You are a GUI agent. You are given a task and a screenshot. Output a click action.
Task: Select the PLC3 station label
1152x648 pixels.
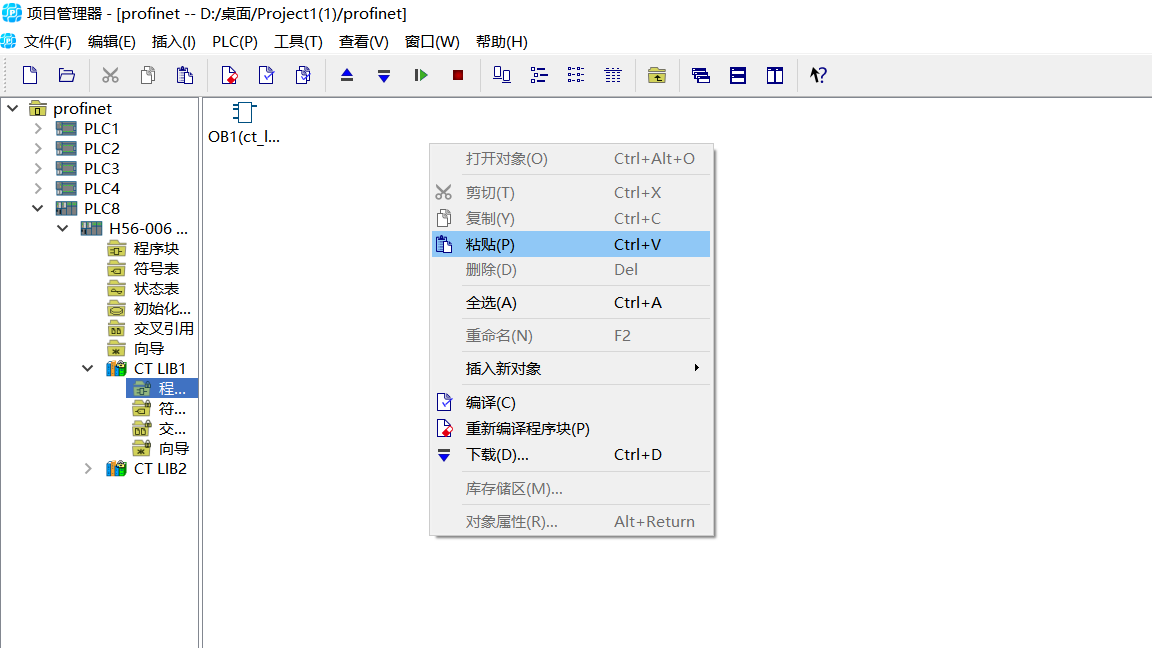coord(101,168)
